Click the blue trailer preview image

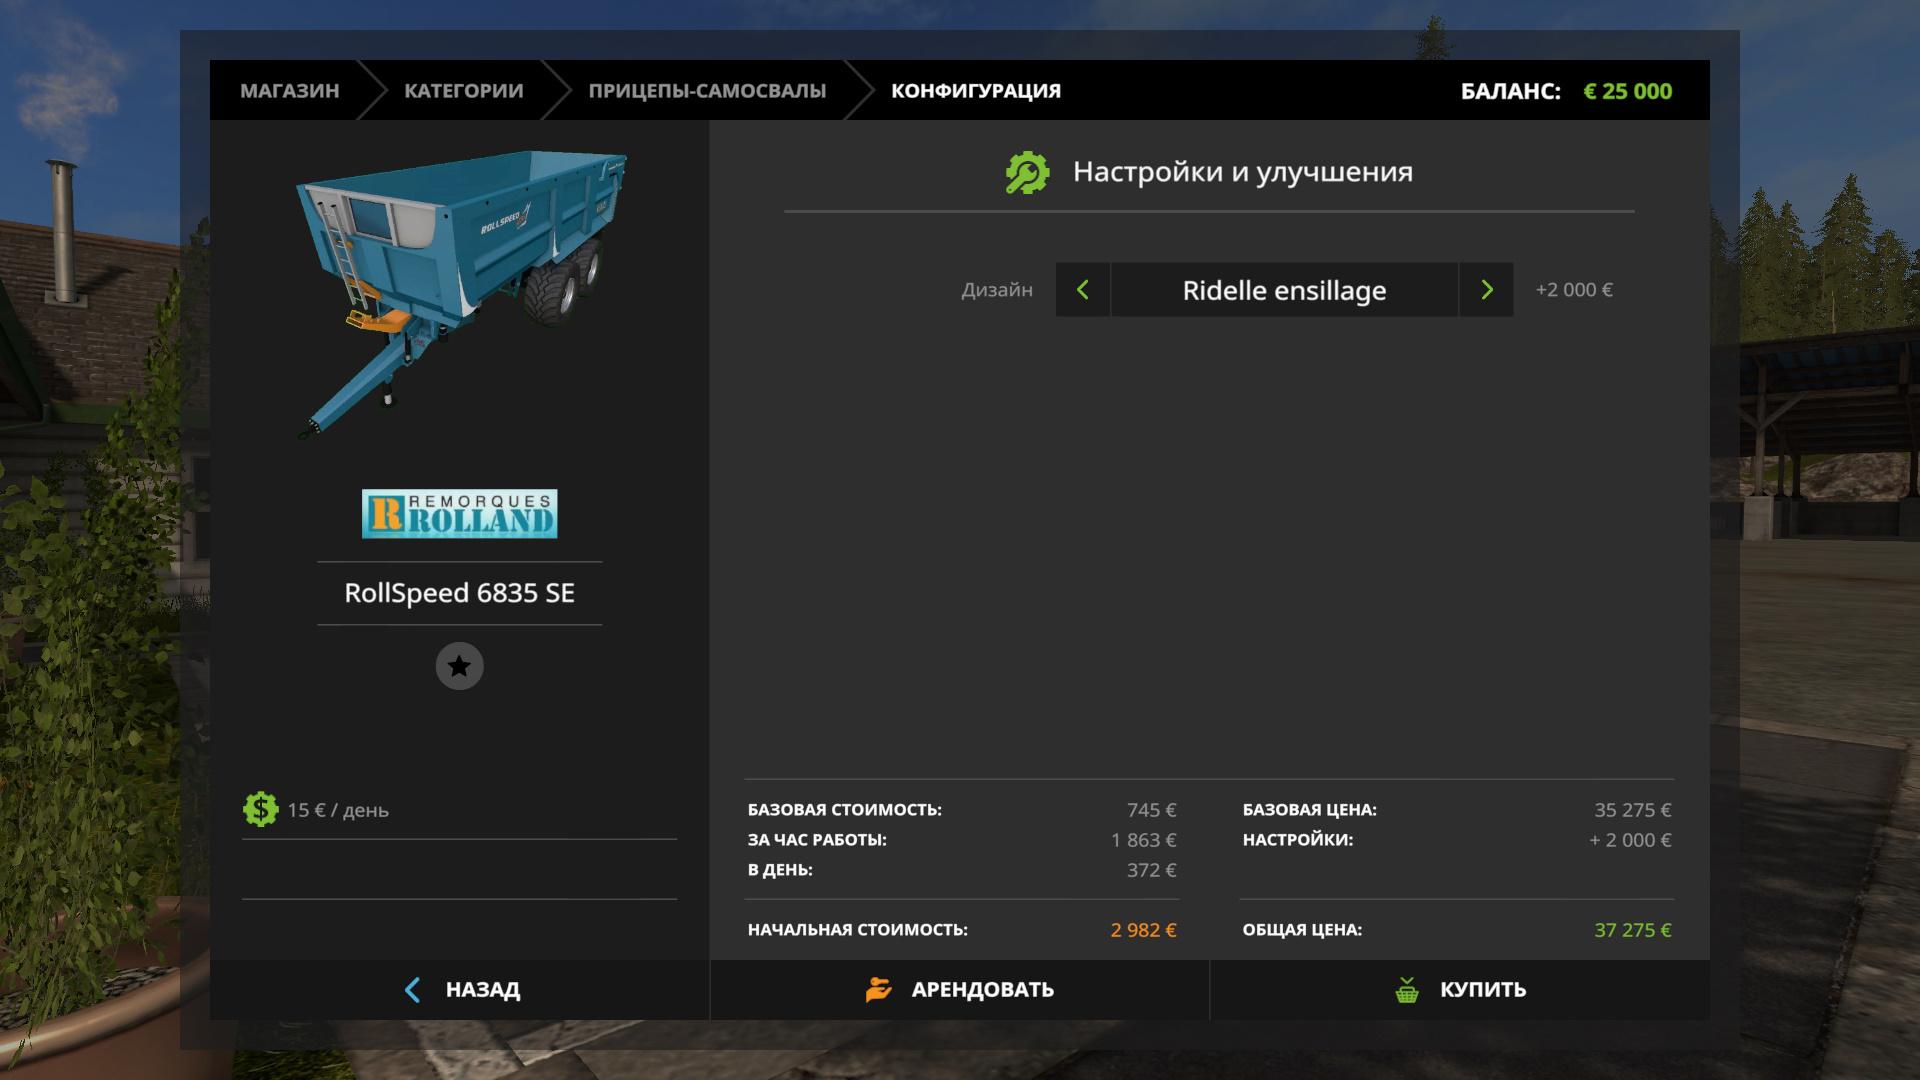459,290
